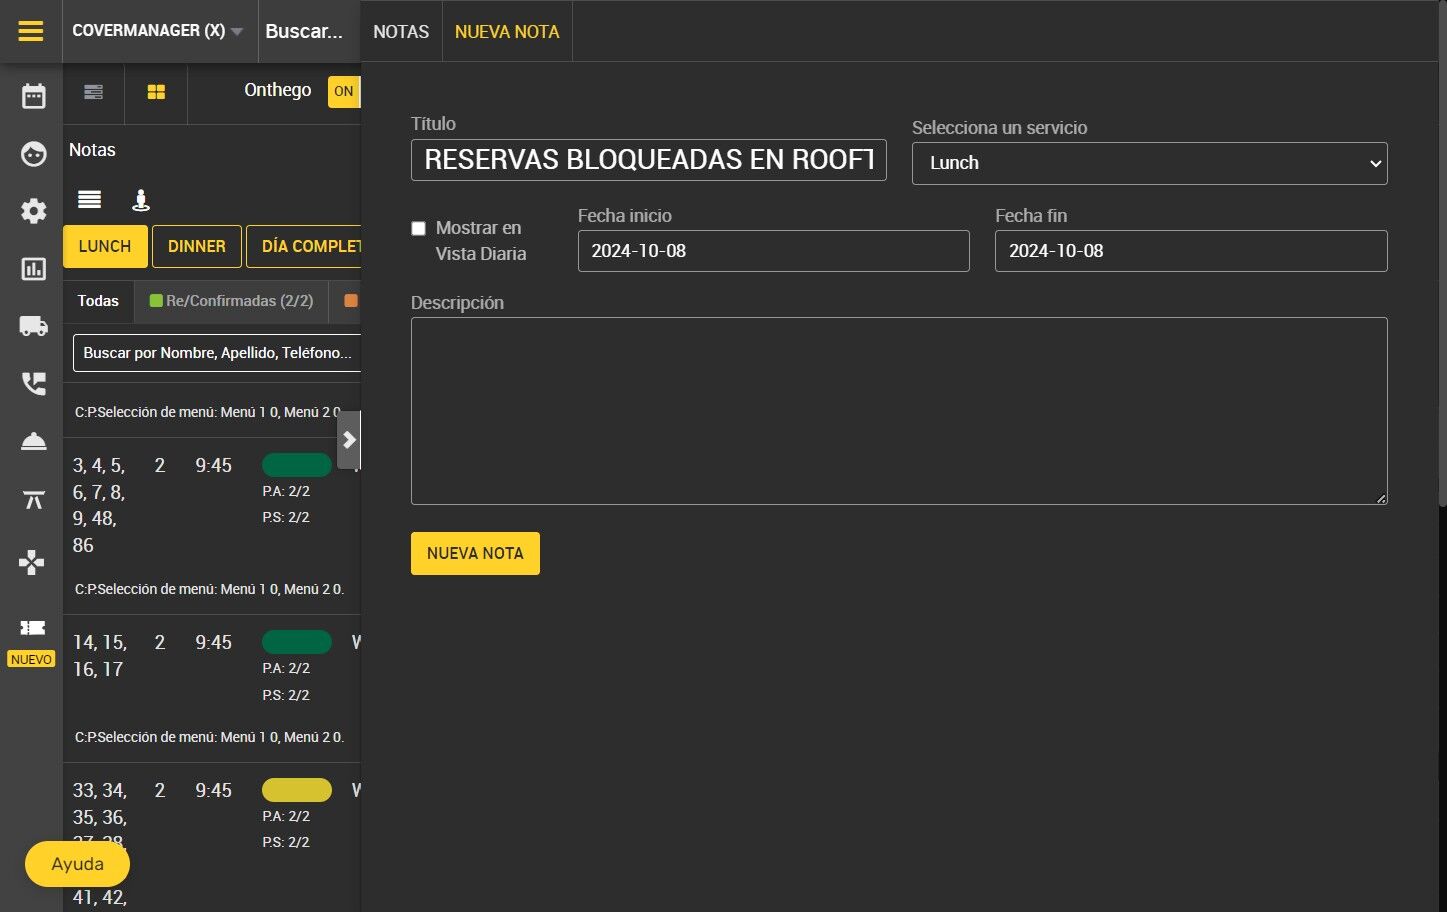1447x912 pixels.
Task: Open the Selecciona un servicio dropdown
Action: pos(1149,163)
